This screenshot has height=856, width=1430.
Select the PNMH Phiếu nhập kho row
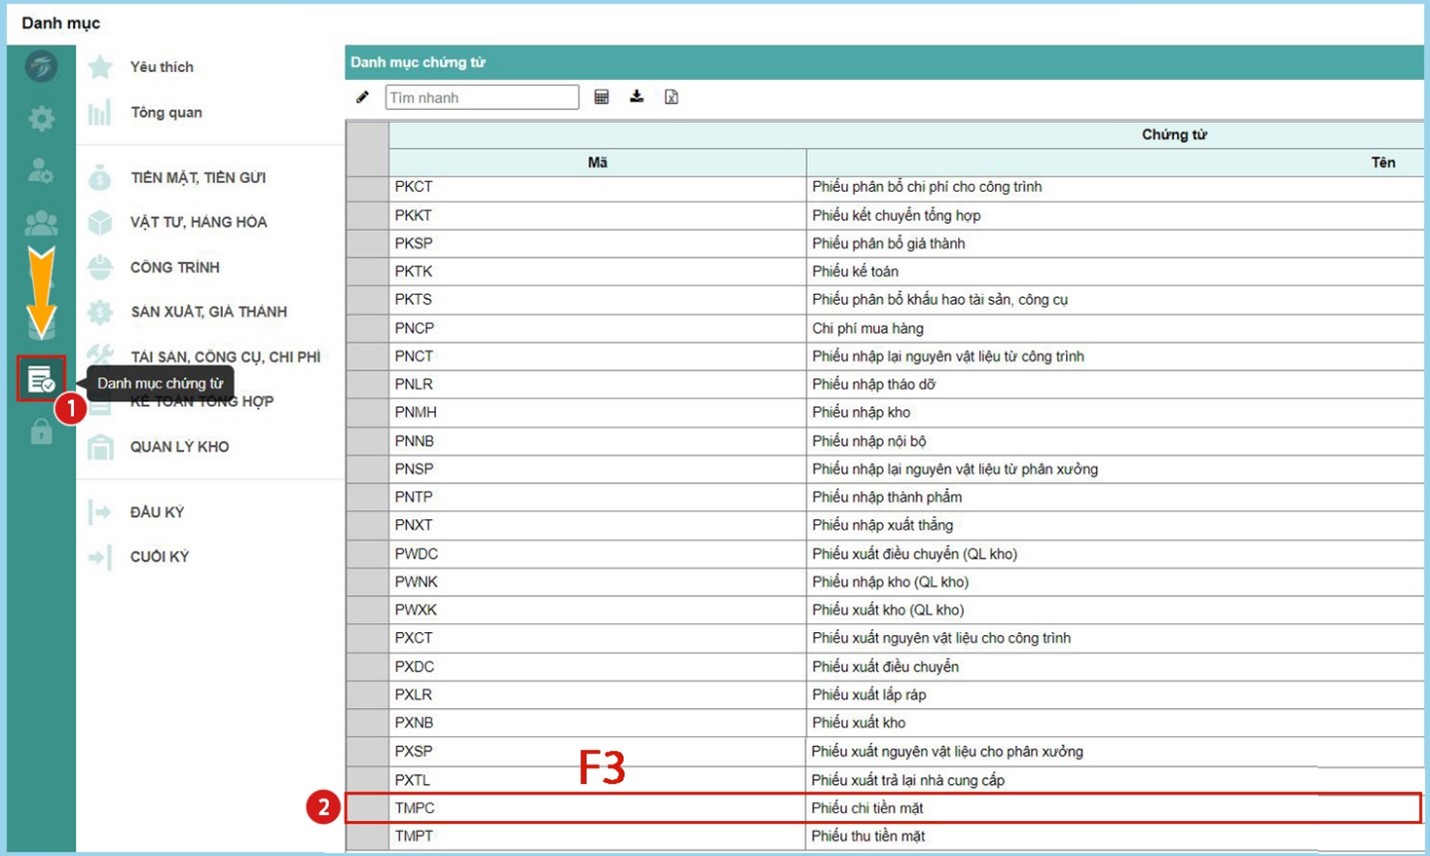861,412
